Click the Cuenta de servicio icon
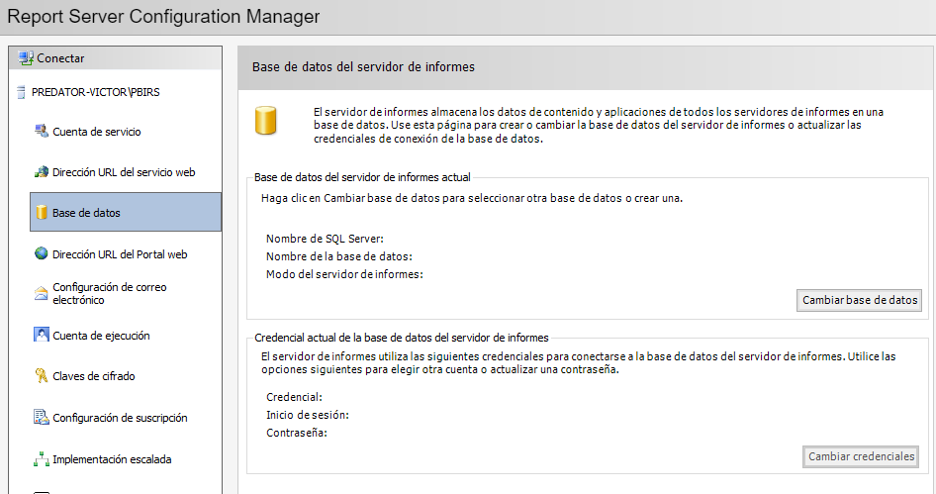Viewport: 936px width, 494px height. (x=41, y=131)
